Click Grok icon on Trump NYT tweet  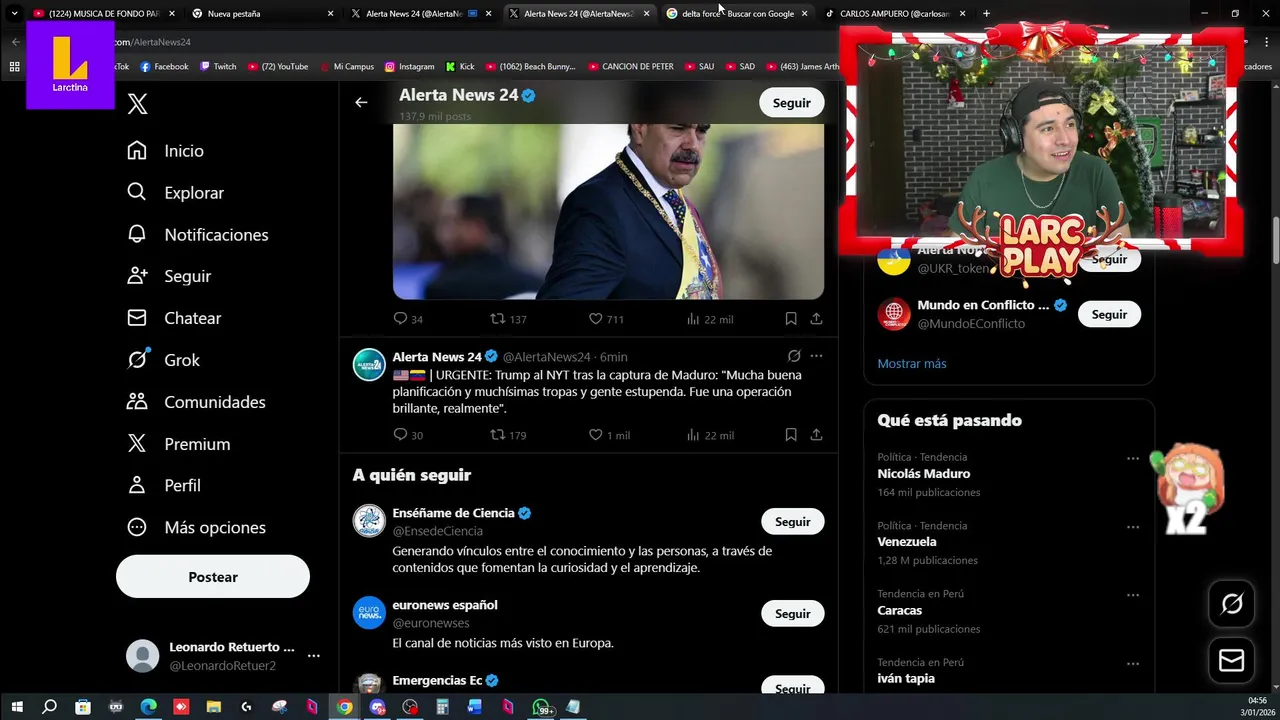pos(794,356)
